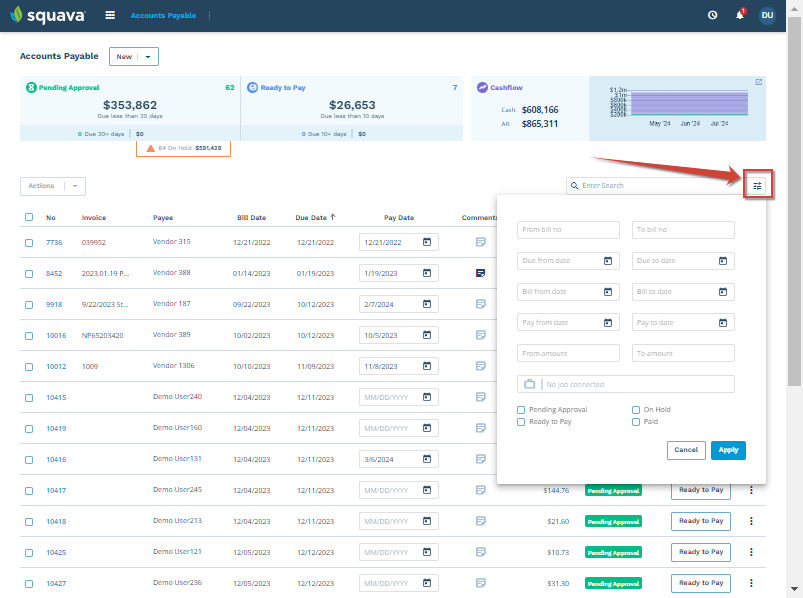Select the checkbox for bill 7736

[x=29, y=243]
